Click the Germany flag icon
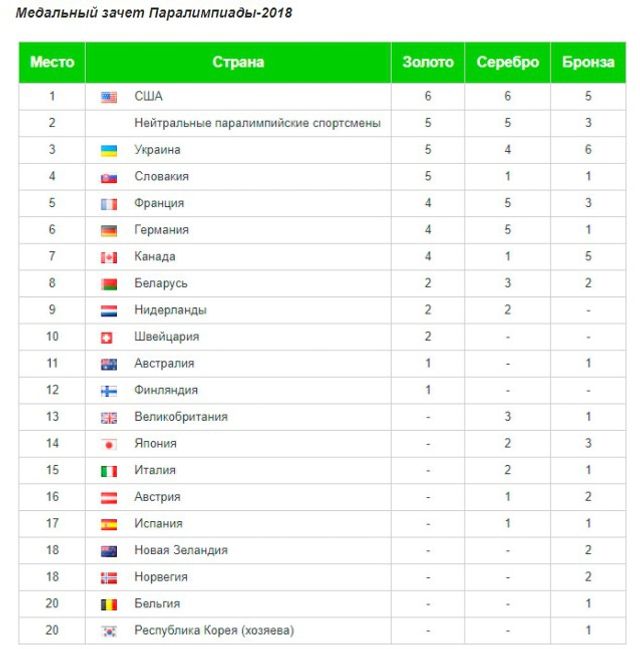The height and width of the screenshot is (649, 640). (x=109, y=230)
